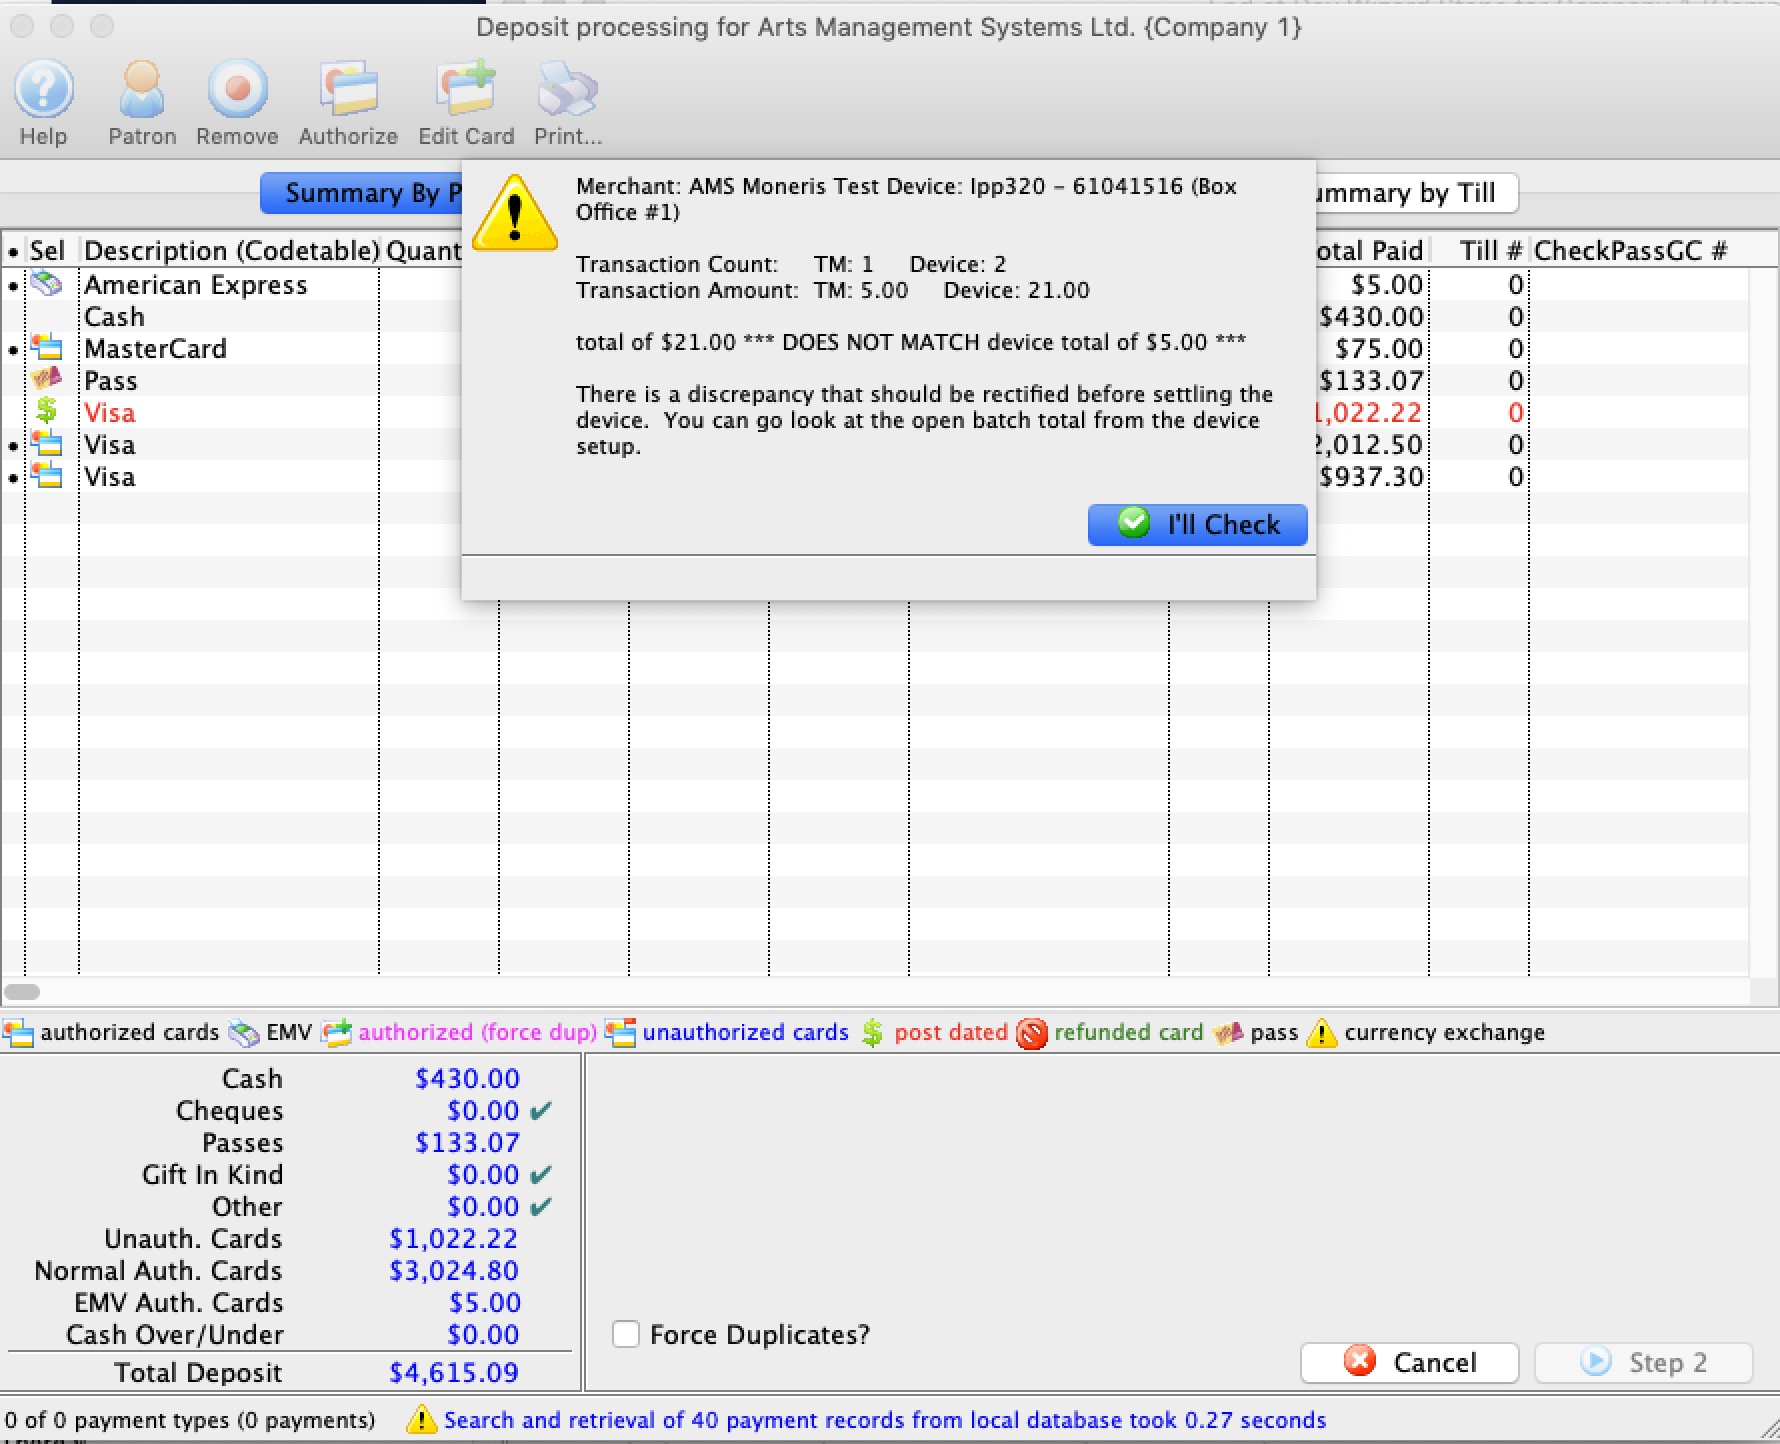Click the CheckPassGC # column header
The width and height of the screenshot is (1780, 1444).
click(x=1630, y=250)
